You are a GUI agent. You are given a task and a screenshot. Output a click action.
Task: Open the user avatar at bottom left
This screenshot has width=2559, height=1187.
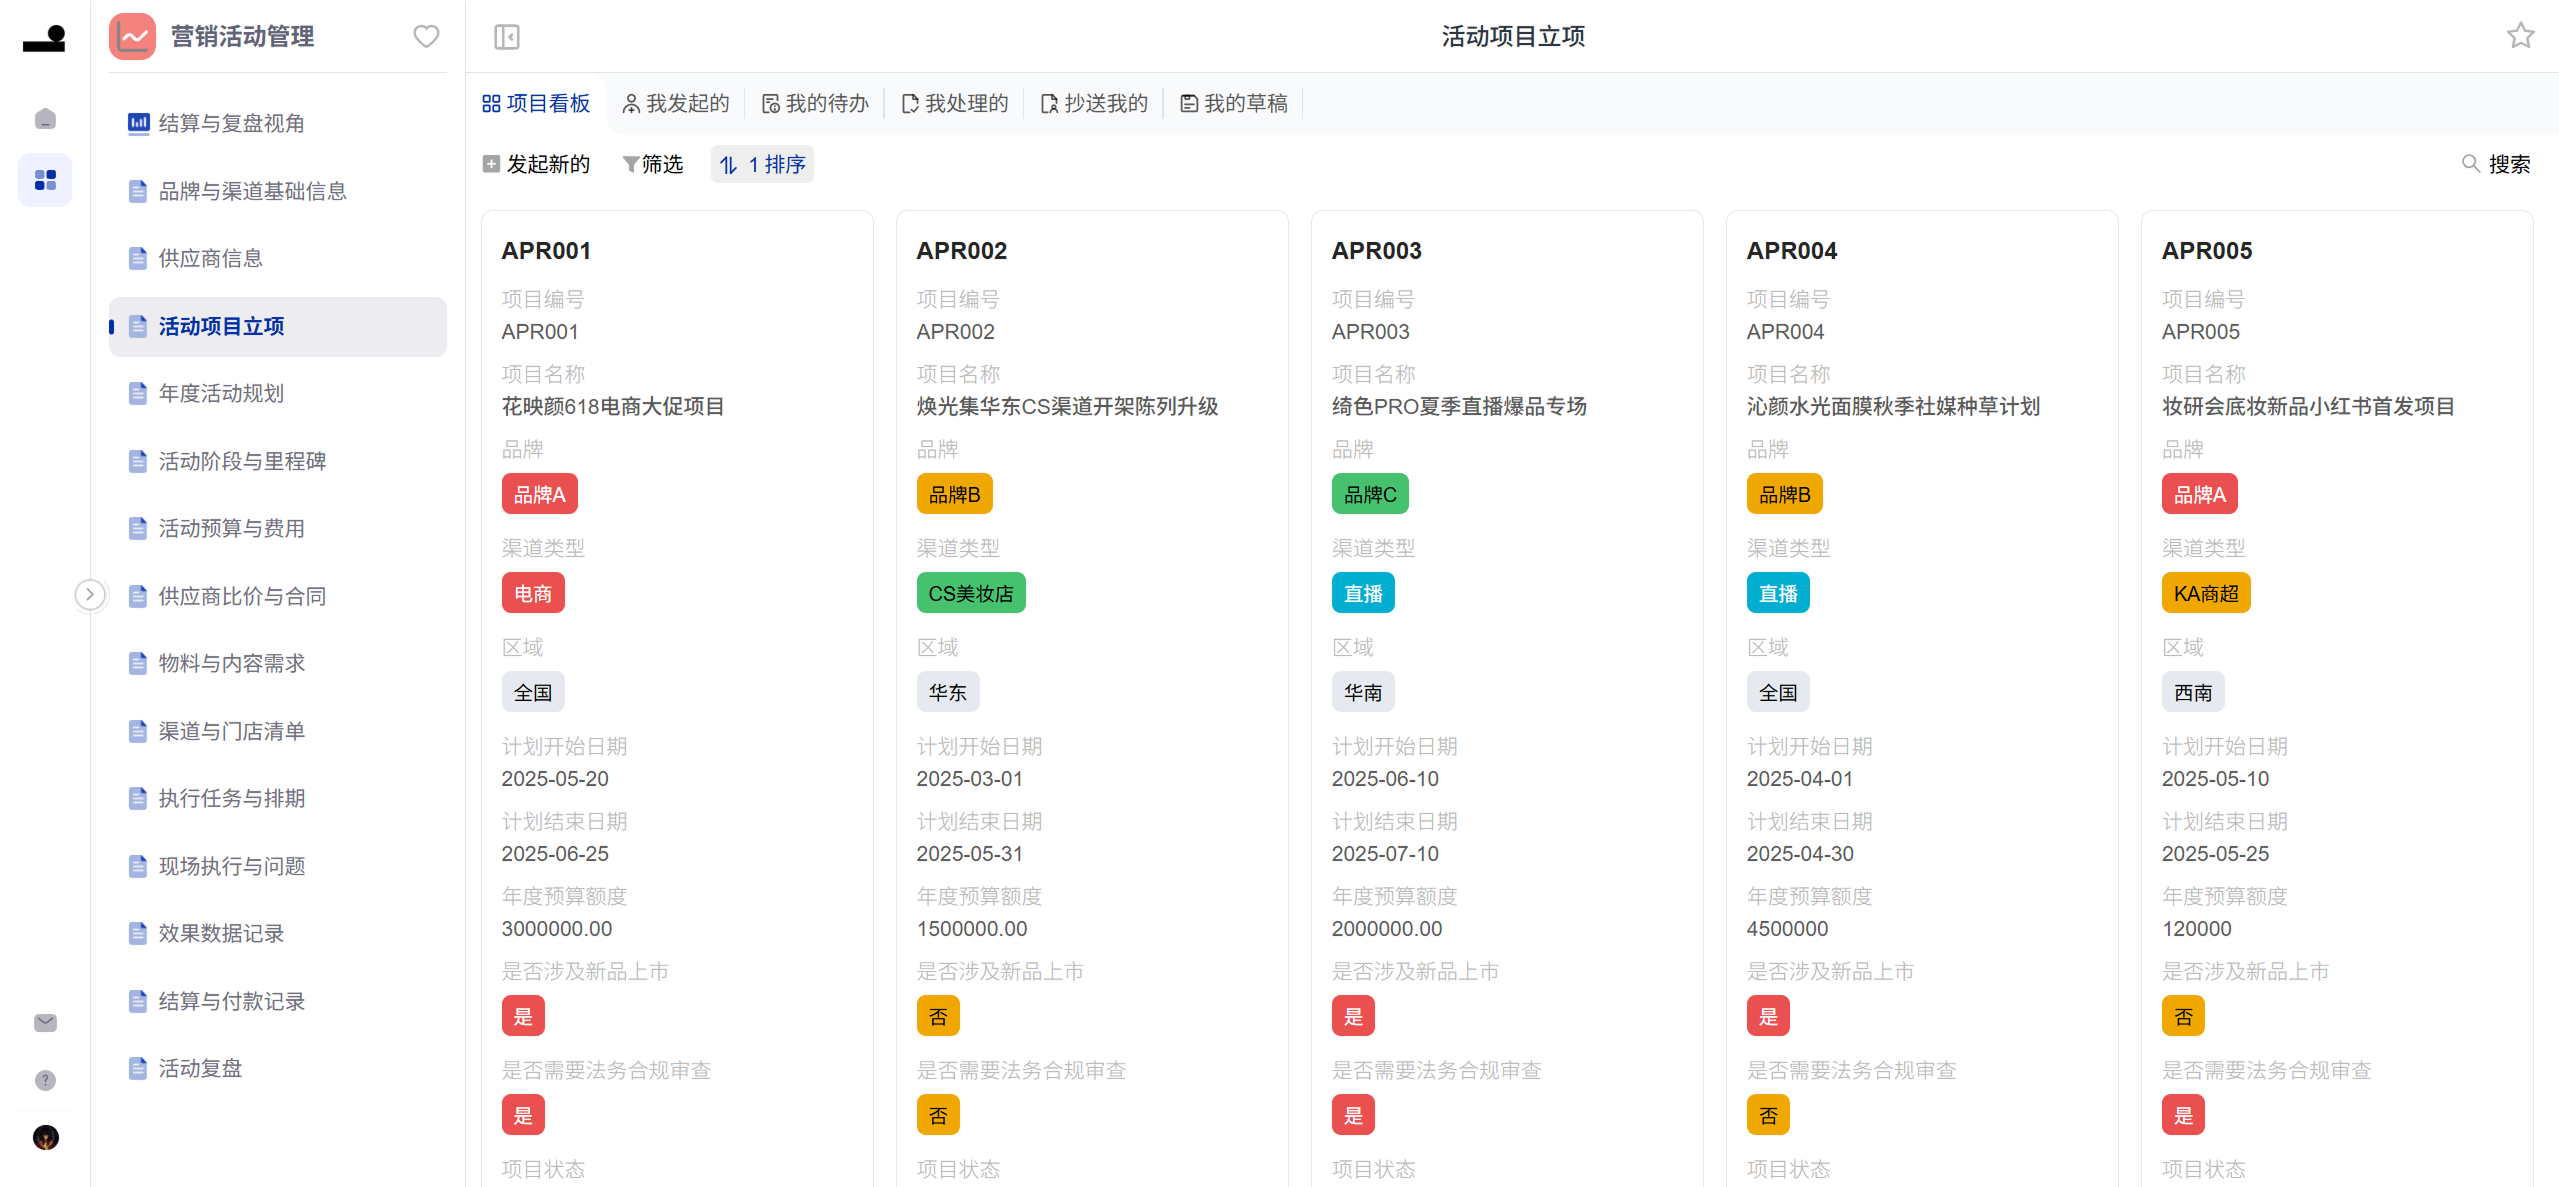(x=44, y=1137)
